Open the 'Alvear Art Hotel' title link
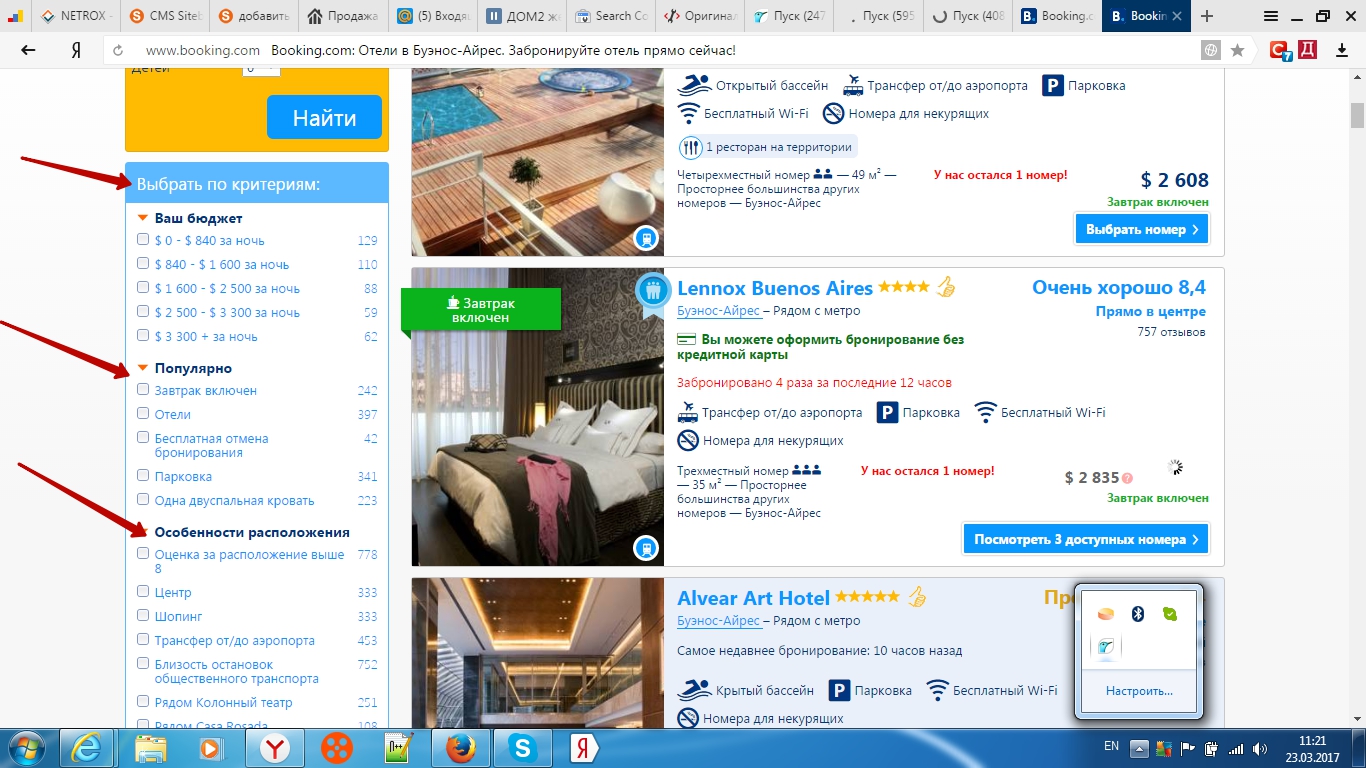 753,598
